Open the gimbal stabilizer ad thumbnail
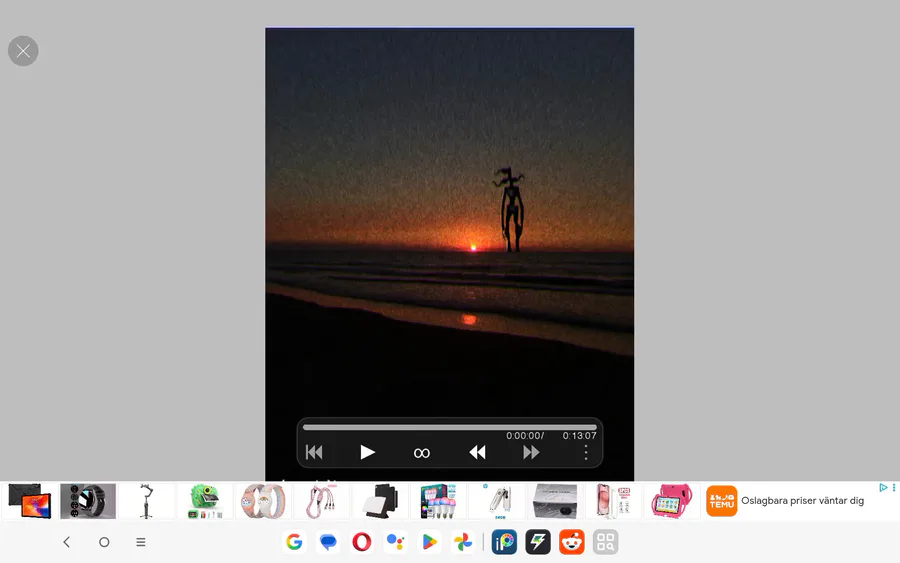Viewport: 900px width, 563px height. pyautogui.click(x=146, y=501)
